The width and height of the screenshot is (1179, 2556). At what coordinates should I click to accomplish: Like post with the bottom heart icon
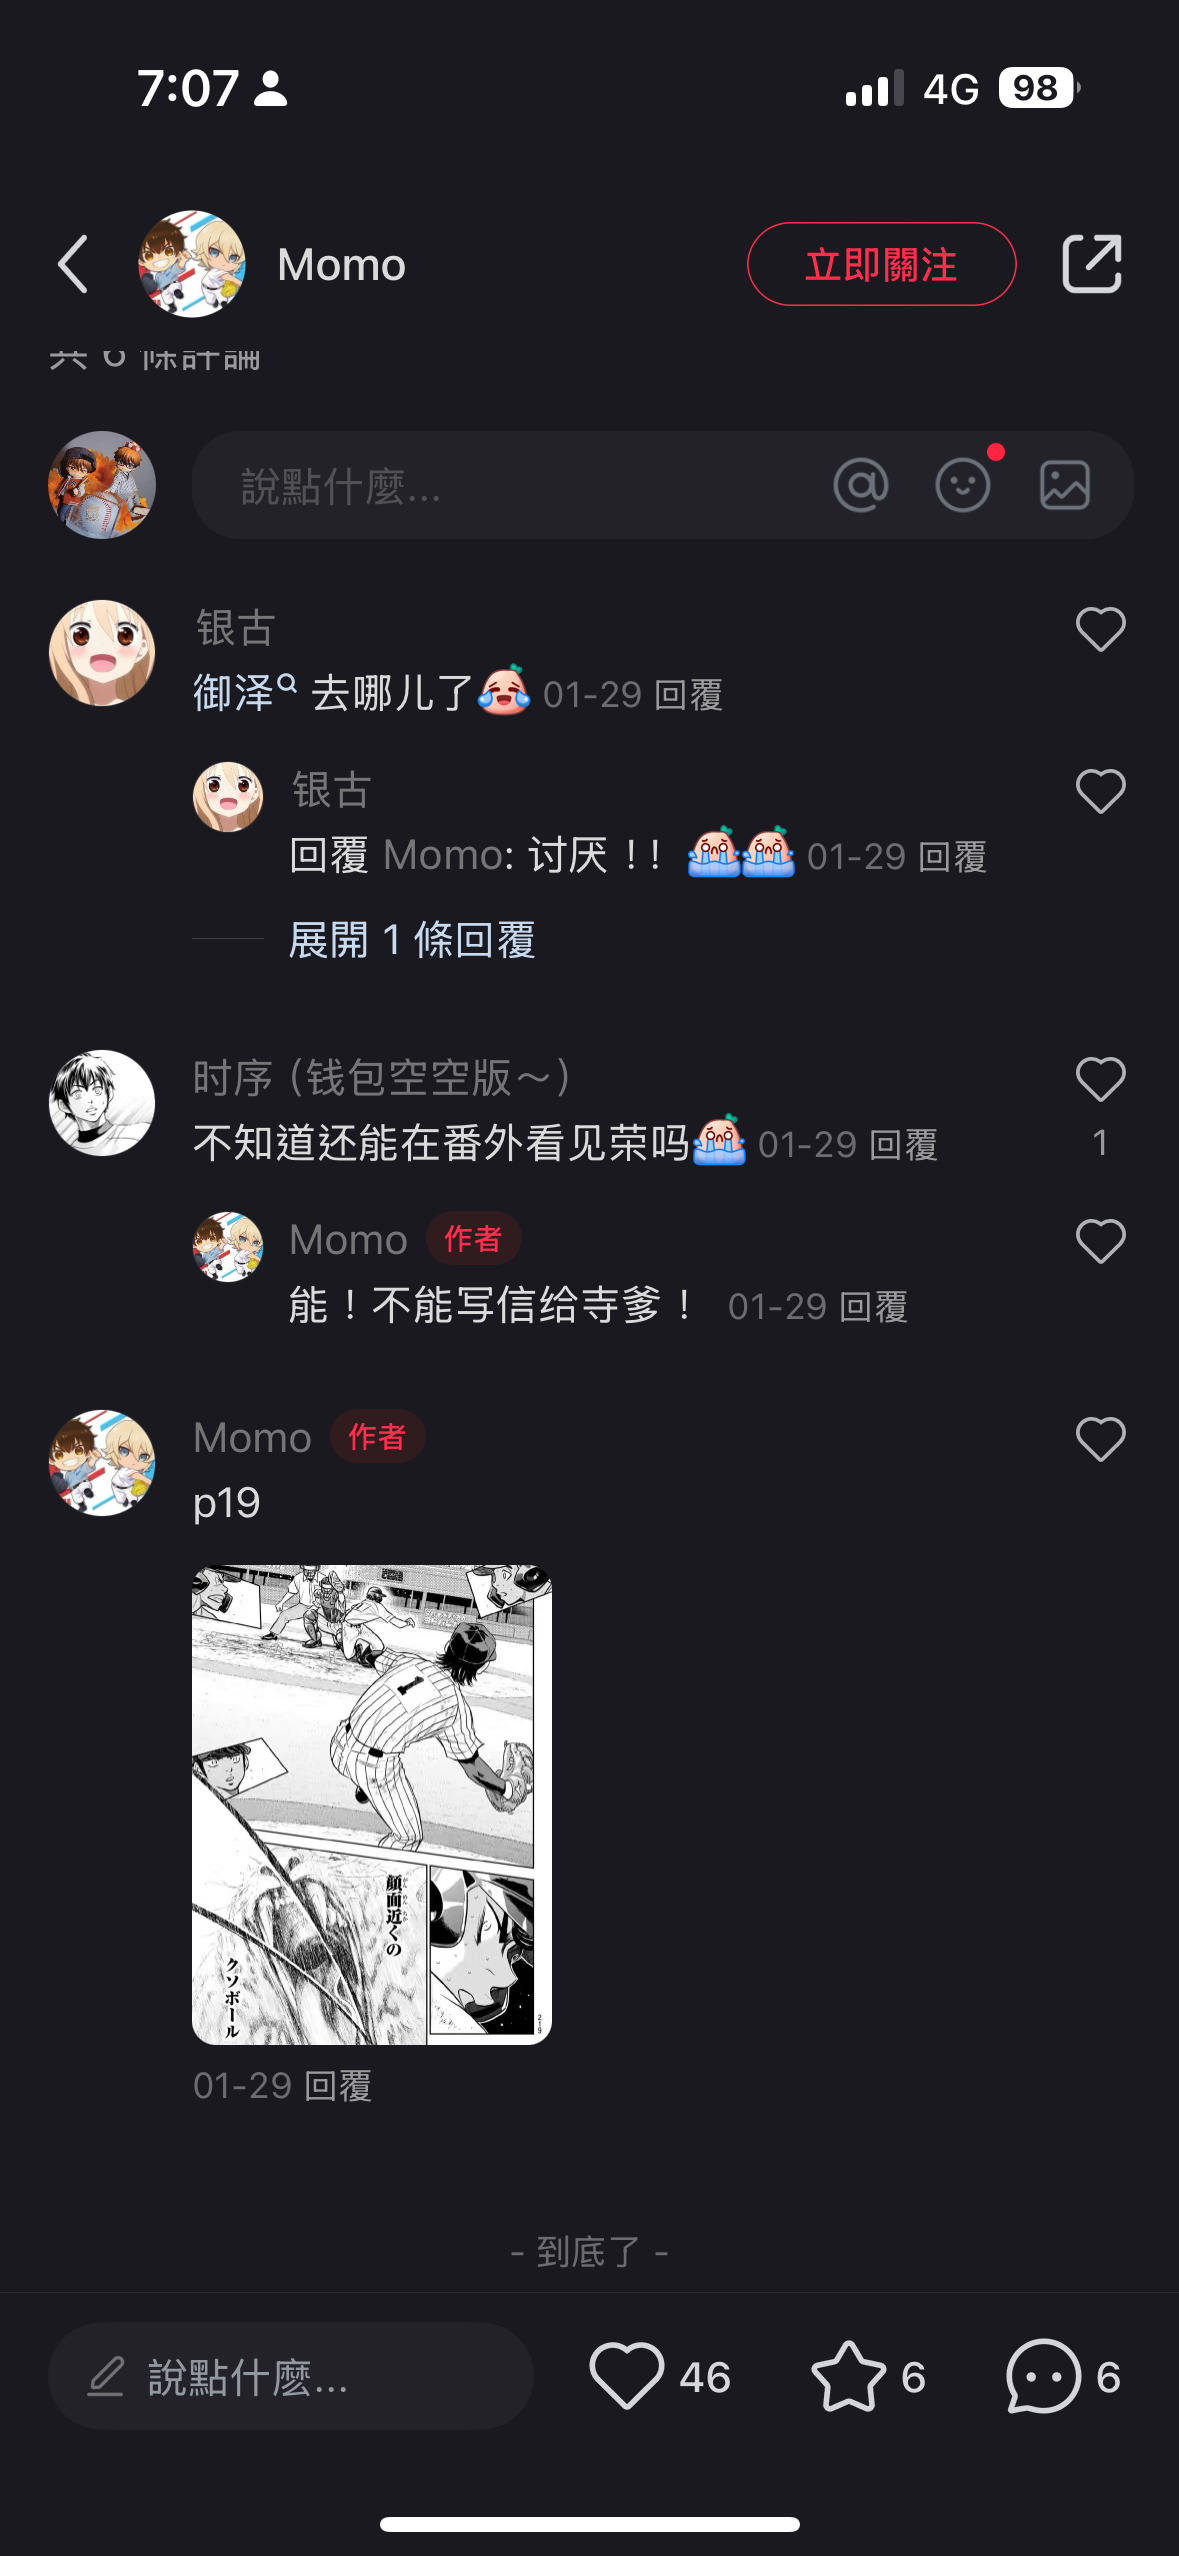627,2377
